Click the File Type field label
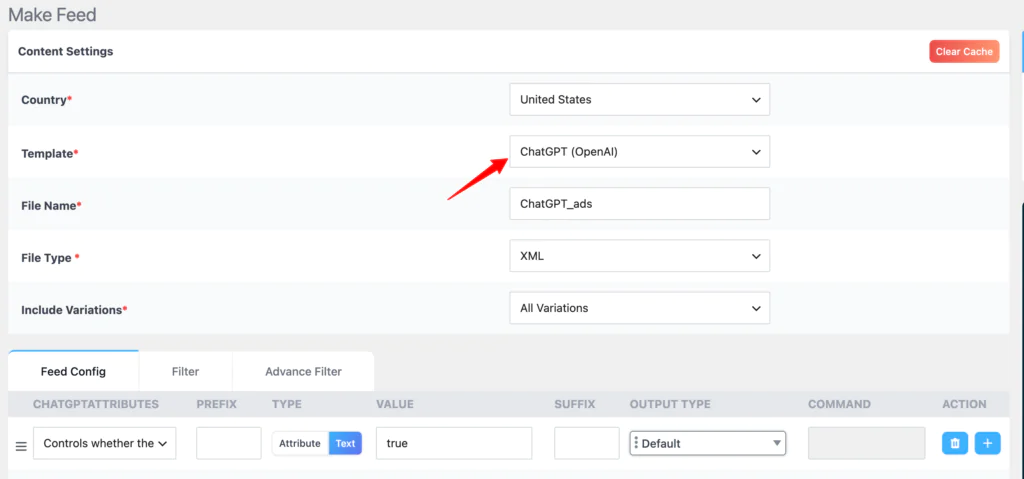This screenshot has height=479, width=1024. click(x=50, y=257)
